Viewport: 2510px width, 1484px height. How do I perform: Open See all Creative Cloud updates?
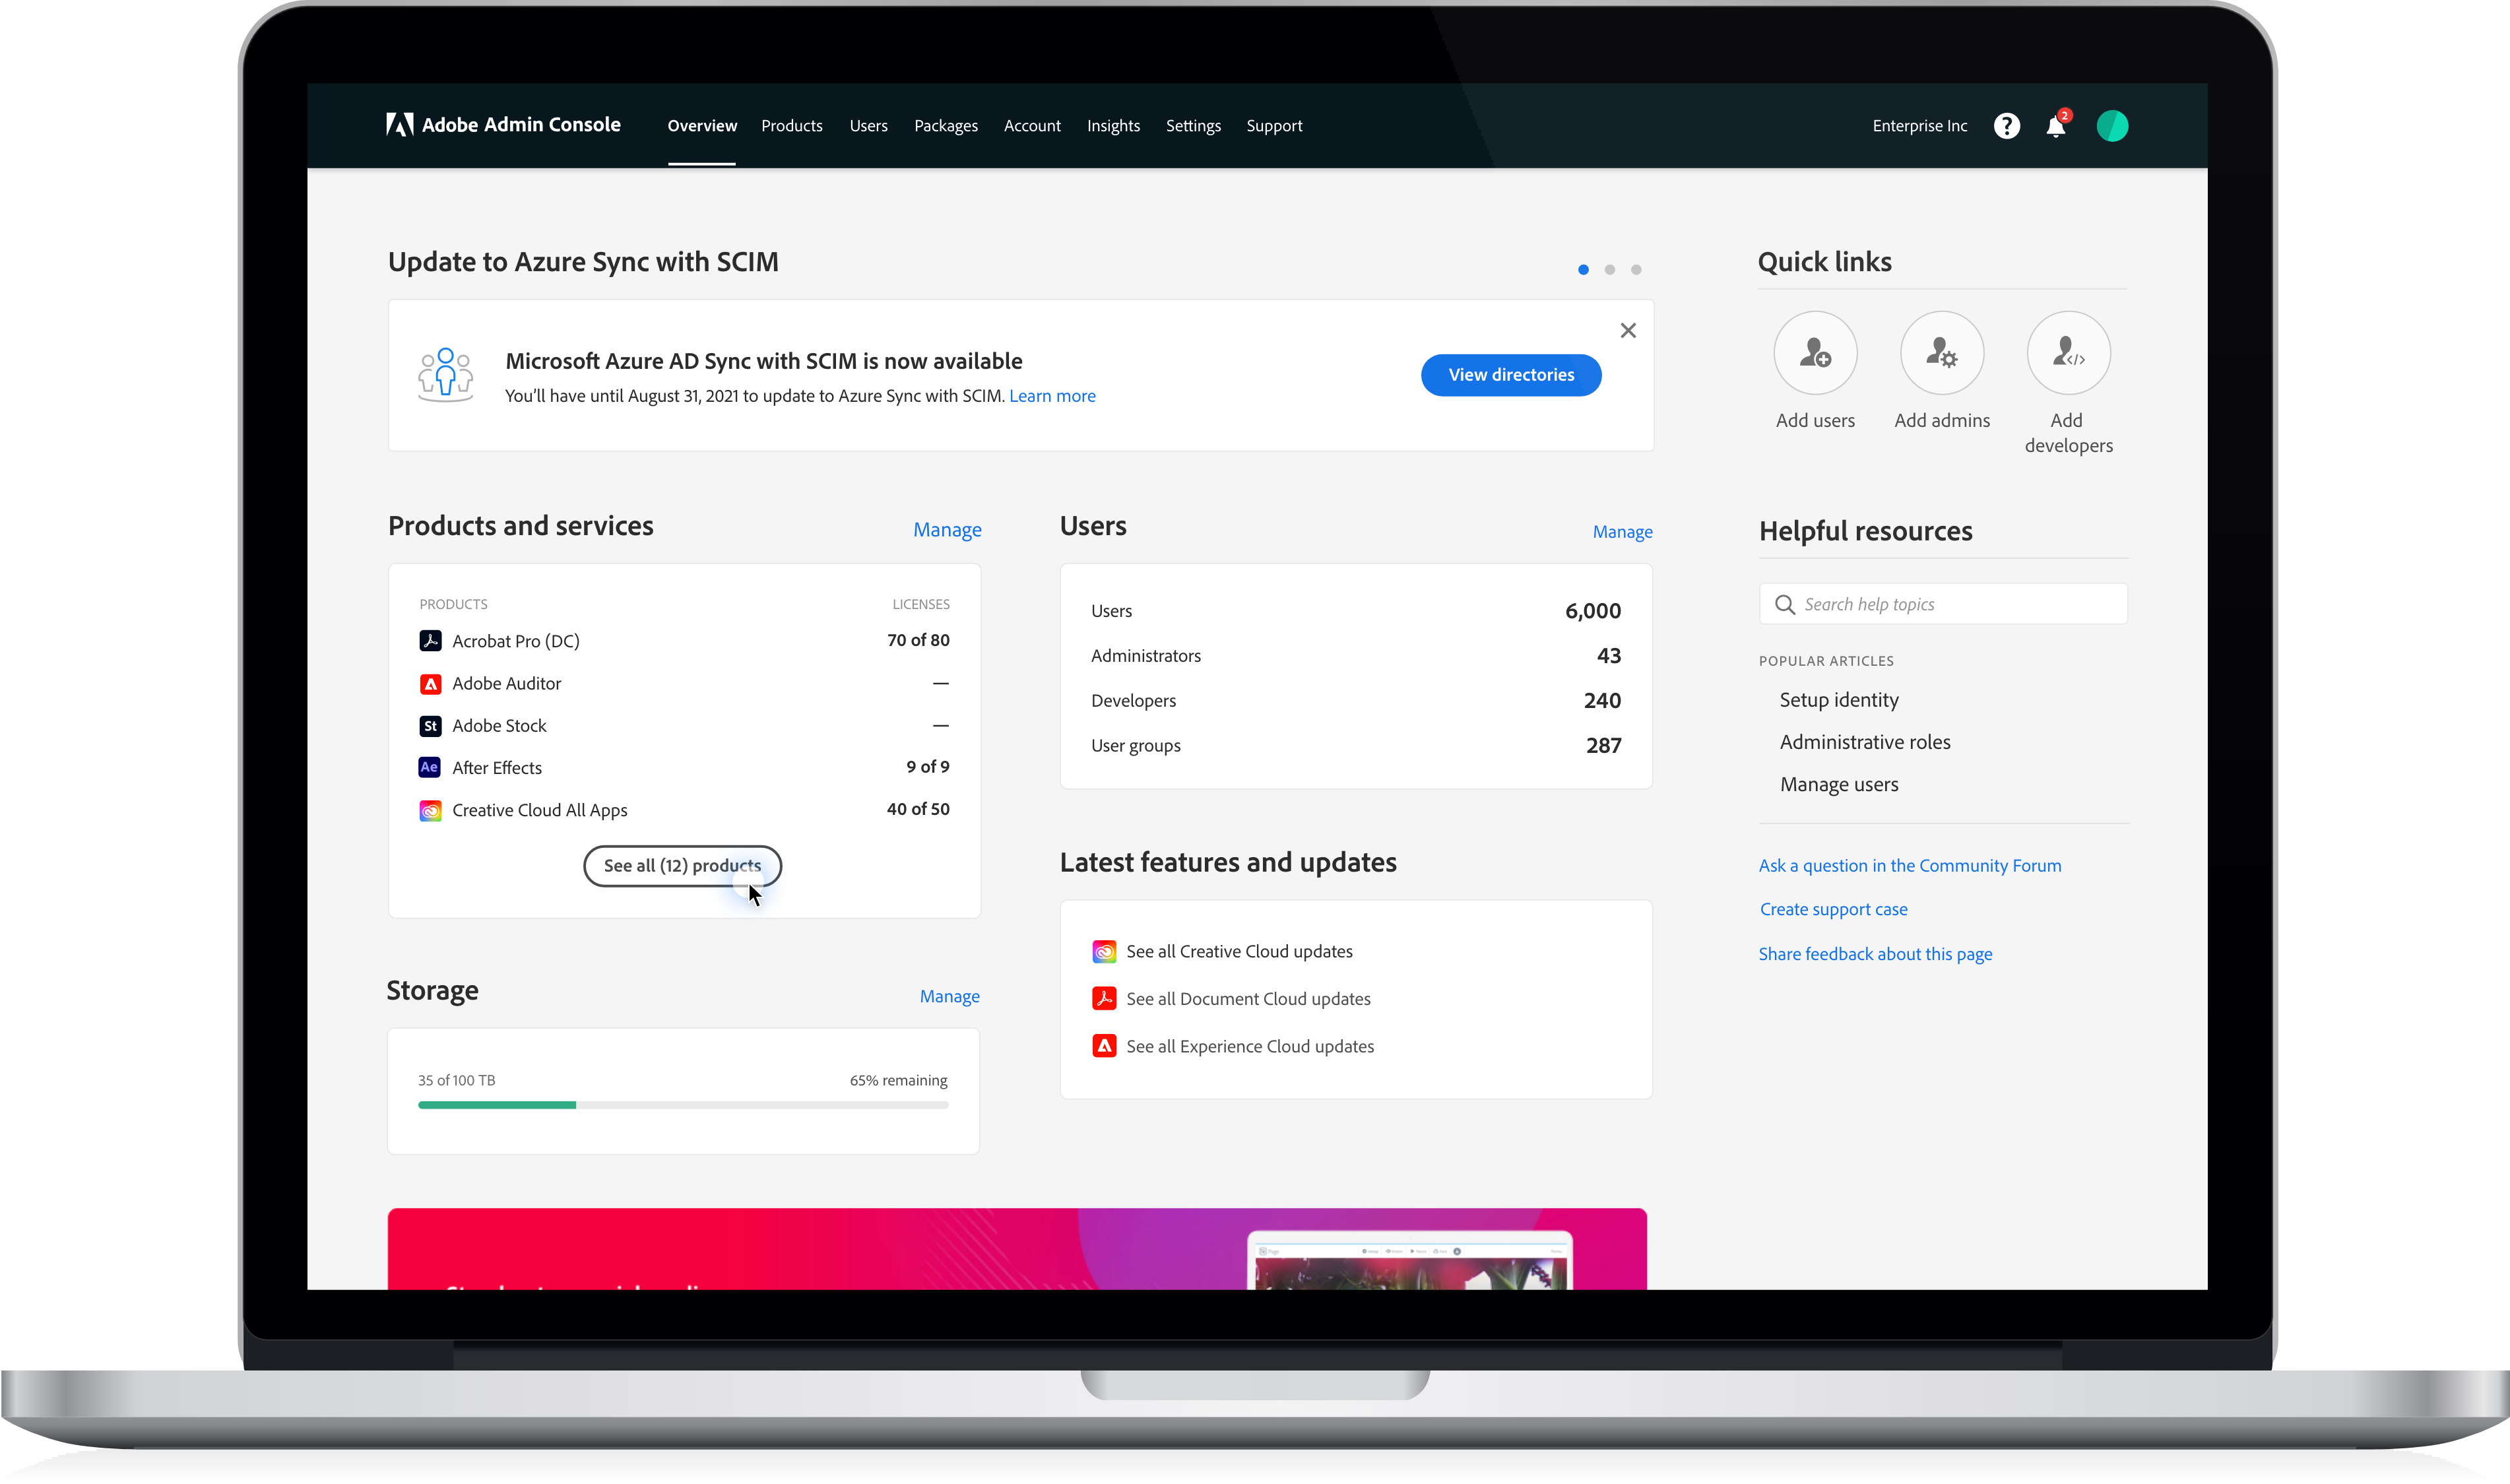coord(1239,952)
